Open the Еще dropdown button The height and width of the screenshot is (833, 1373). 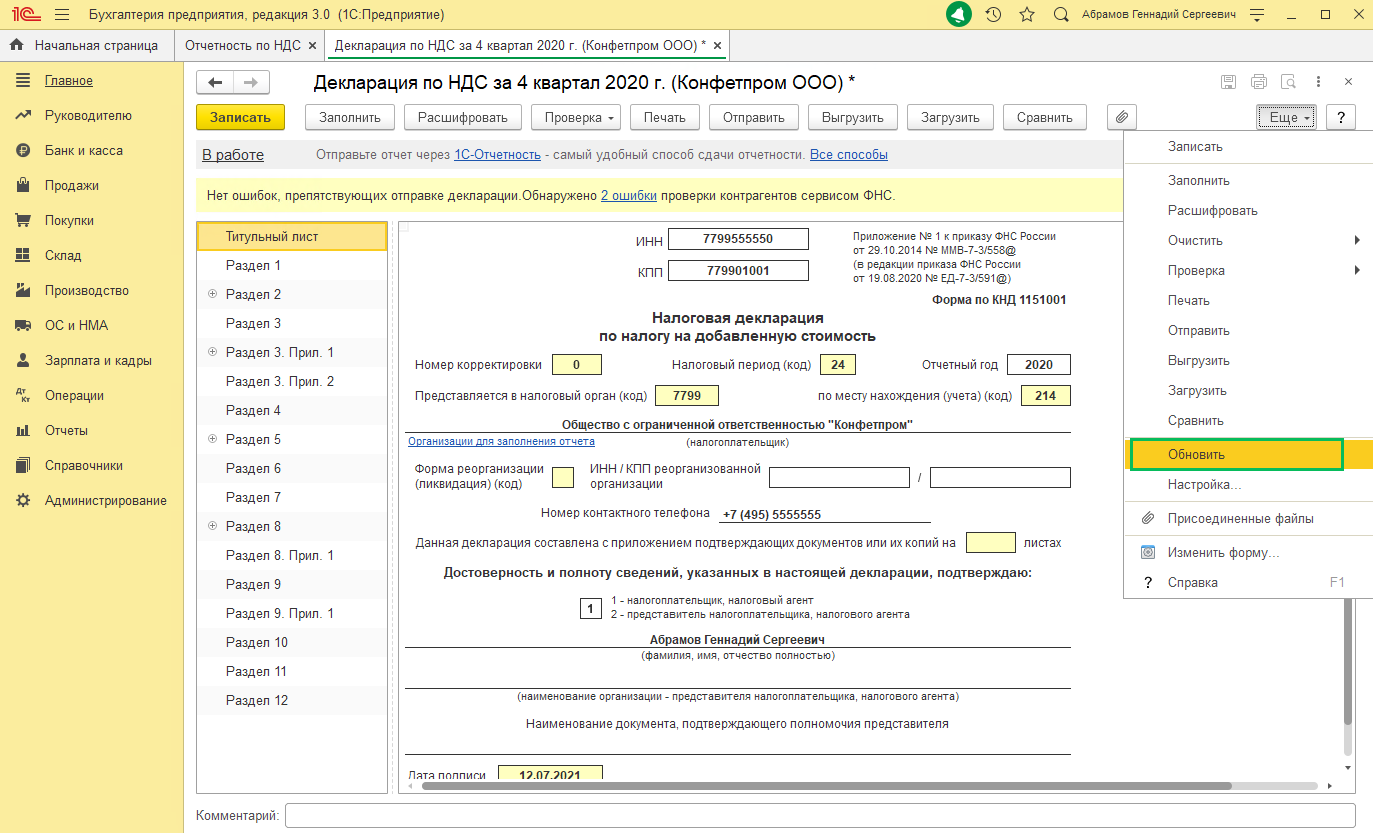coord(1287,117)
